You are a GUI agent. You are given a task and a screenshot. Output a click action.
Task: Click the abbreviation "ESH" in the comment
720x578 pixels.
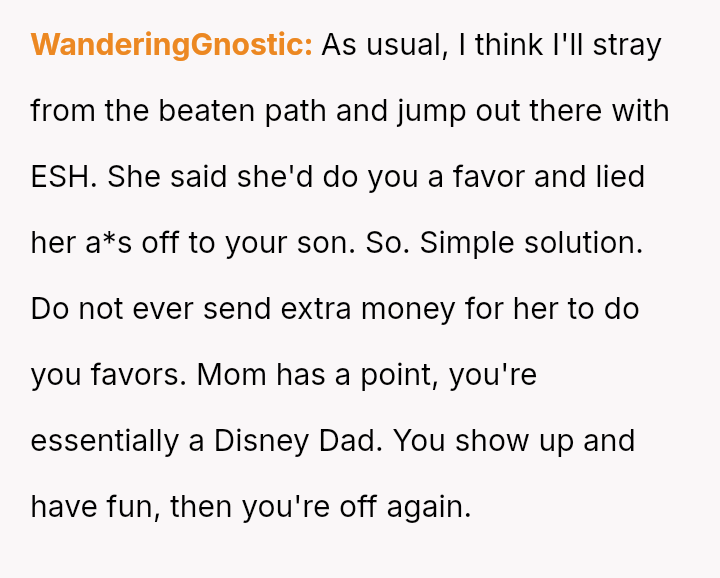pyautogui.click(x=63, y=177)
